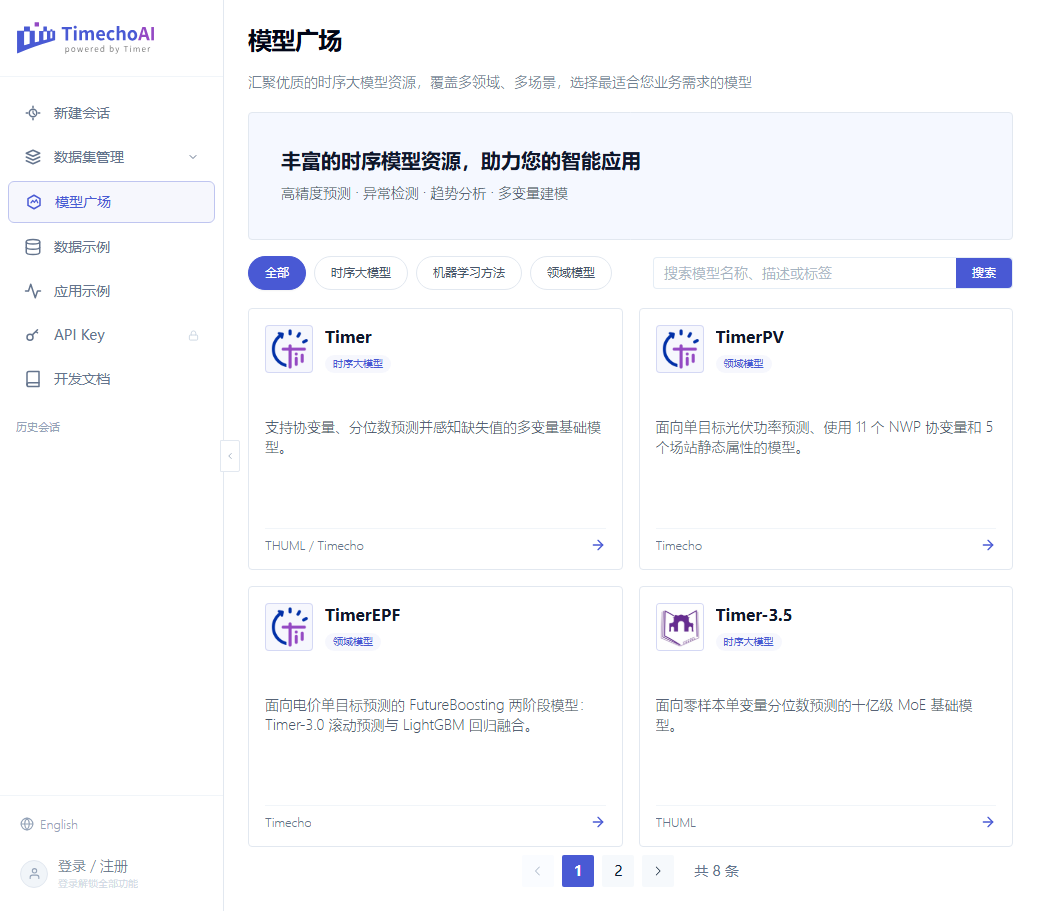The width and height of the screenshot is (1037, 911).
Task: Click the Timer-3.5 model title
Action: point(754,615)
